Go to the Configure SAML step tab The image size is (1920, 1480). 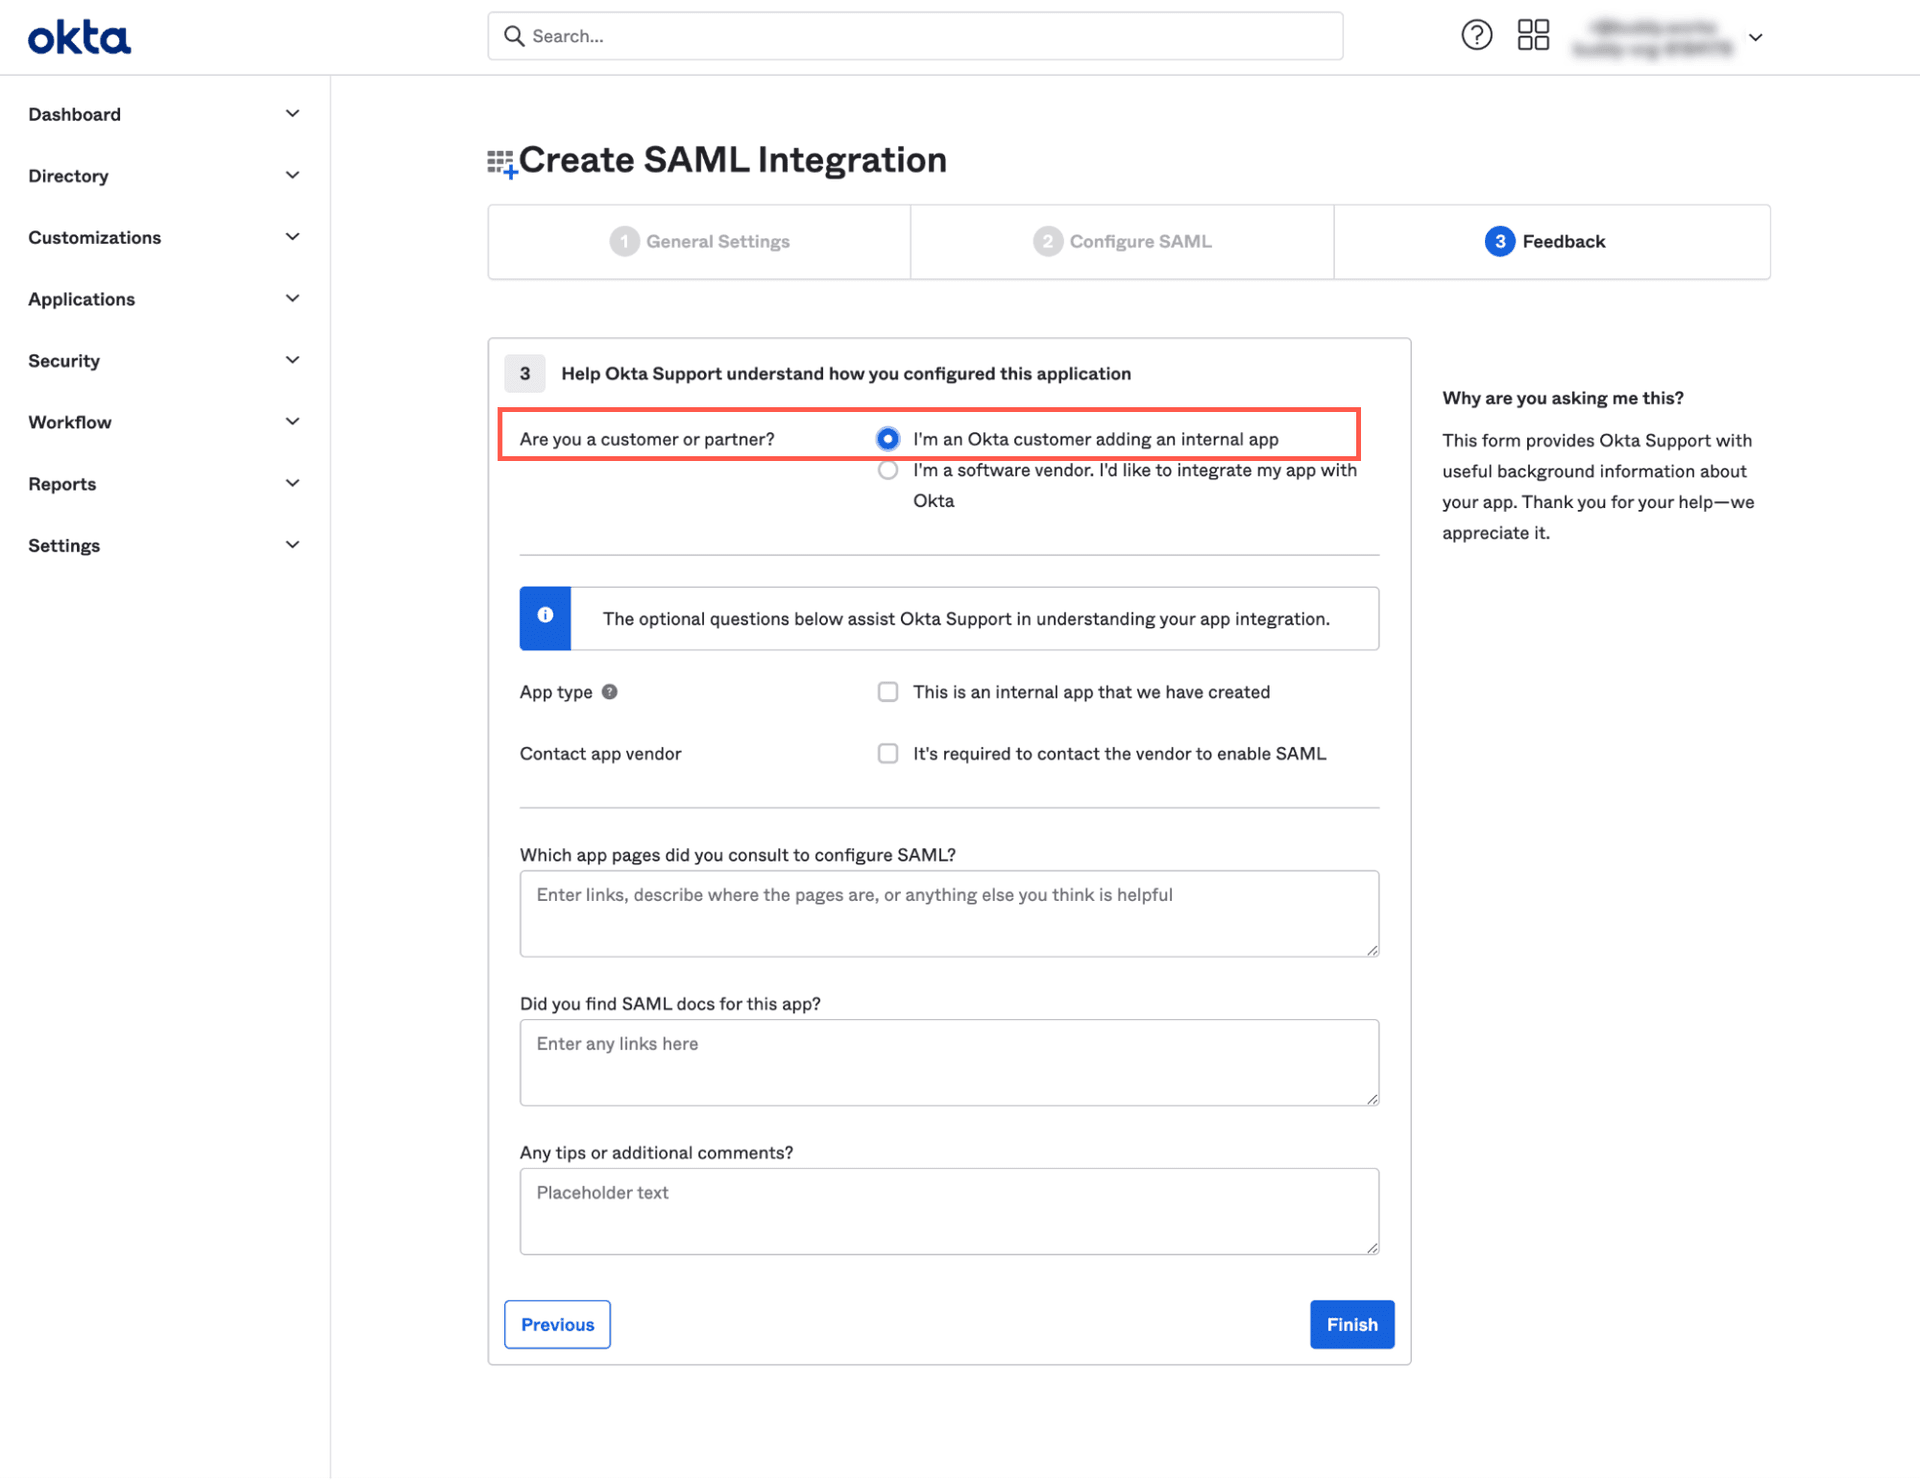click(x=1122, y=241)
